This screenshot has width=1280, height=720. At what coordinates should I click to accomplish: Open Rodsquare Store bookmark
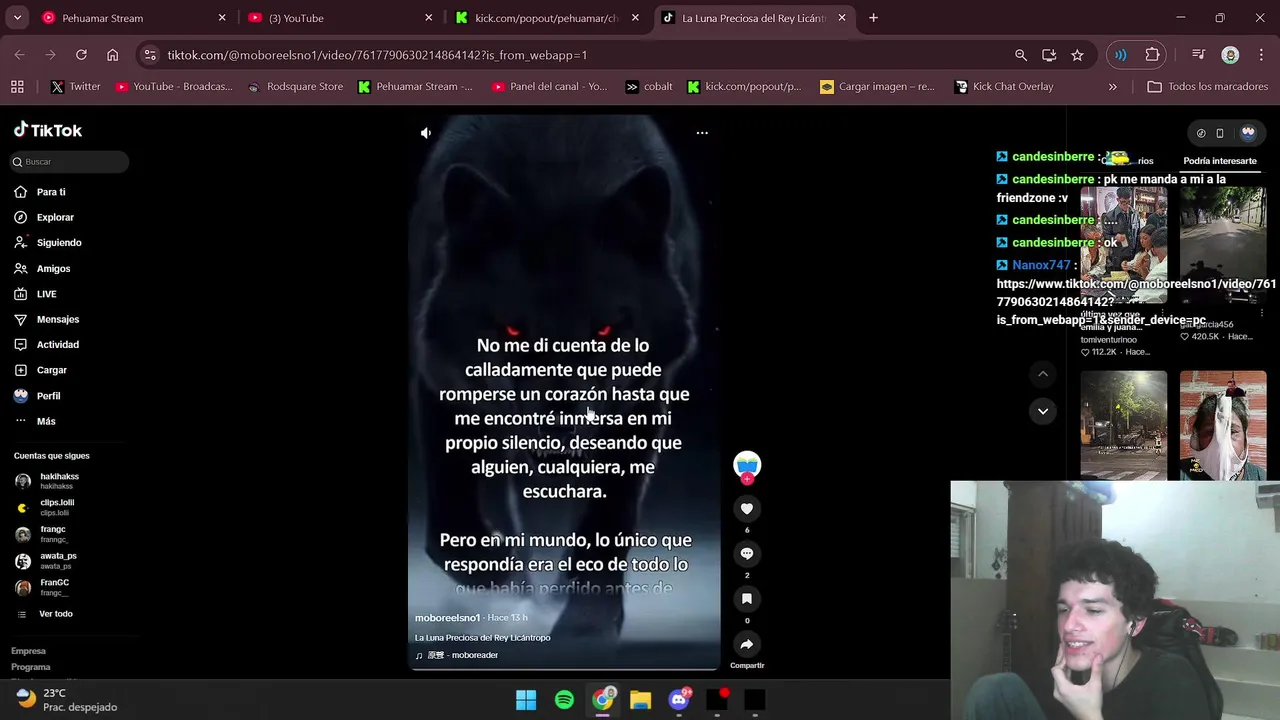point(295,87)
